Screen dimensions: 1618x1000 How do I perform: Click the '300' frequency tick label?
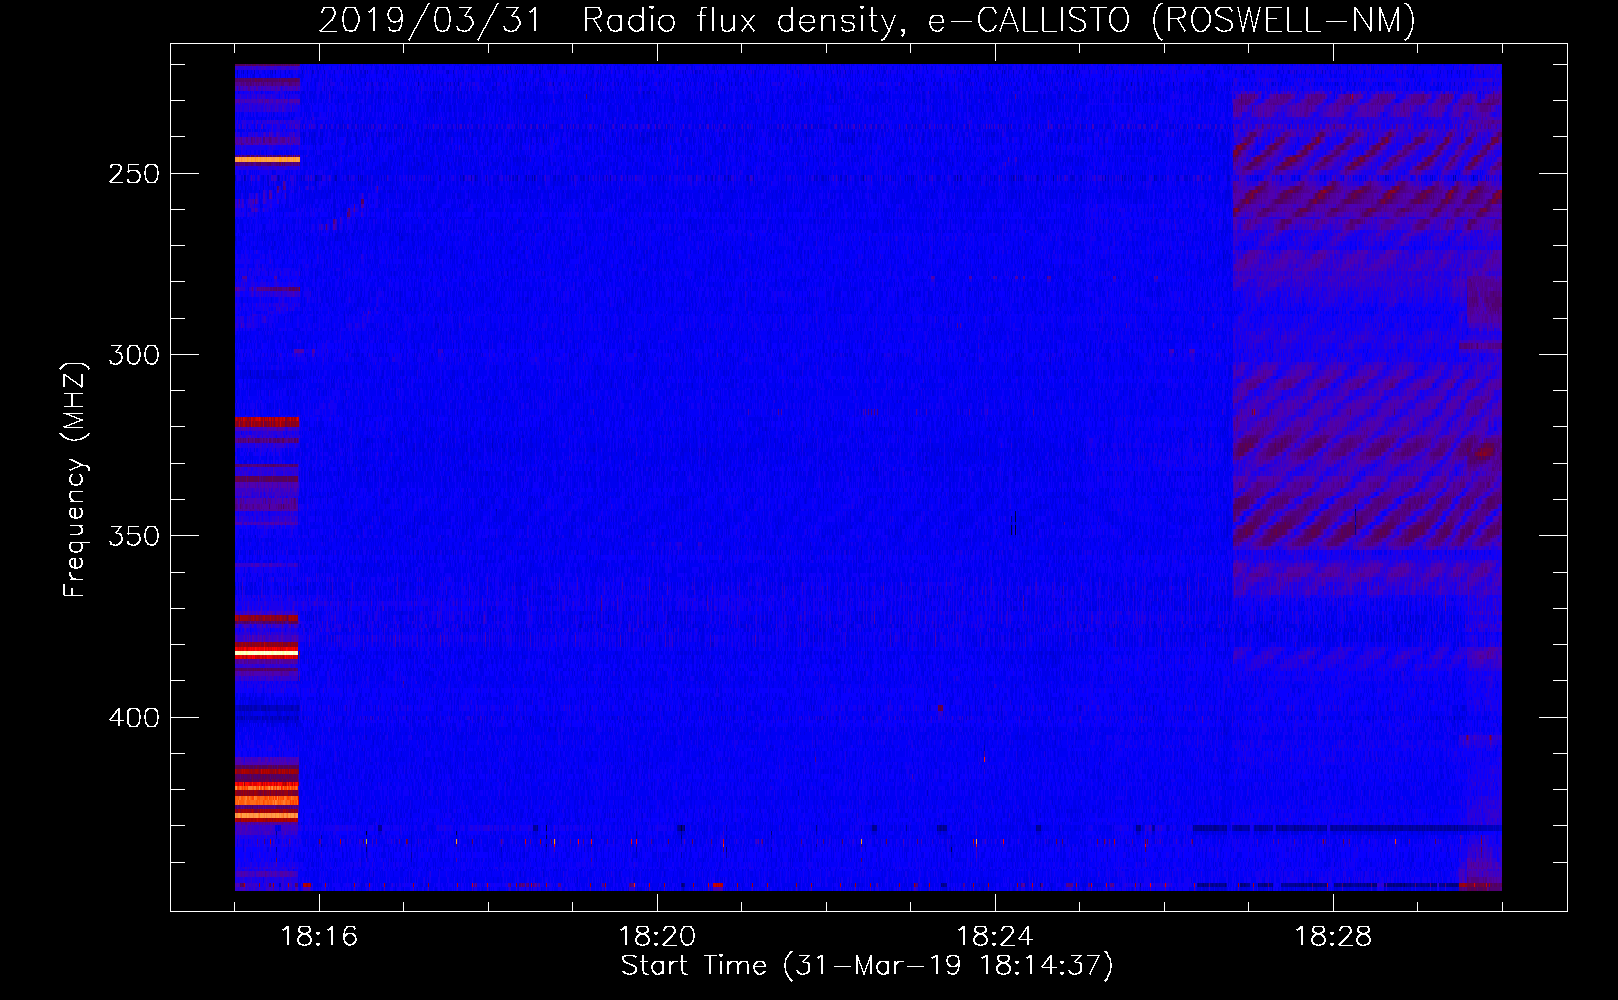pos(134,355)
